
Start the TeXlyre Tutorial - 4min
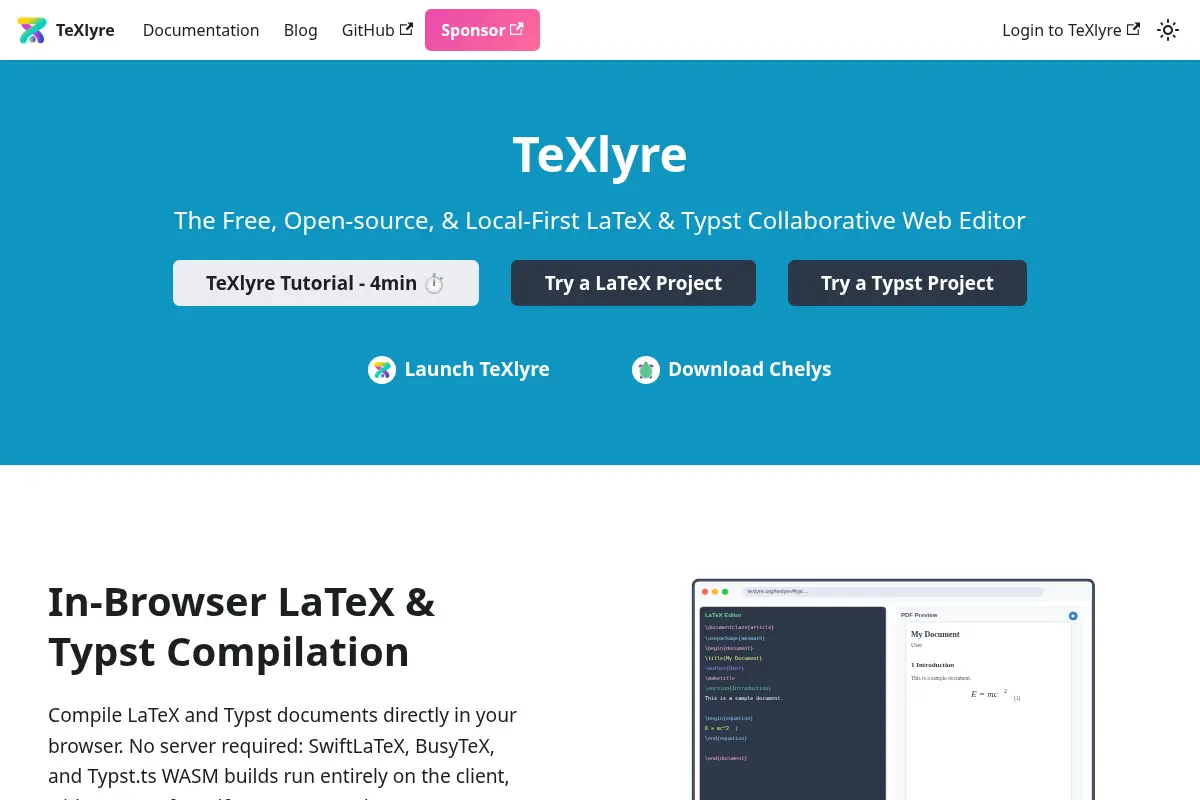pos(326,283)
